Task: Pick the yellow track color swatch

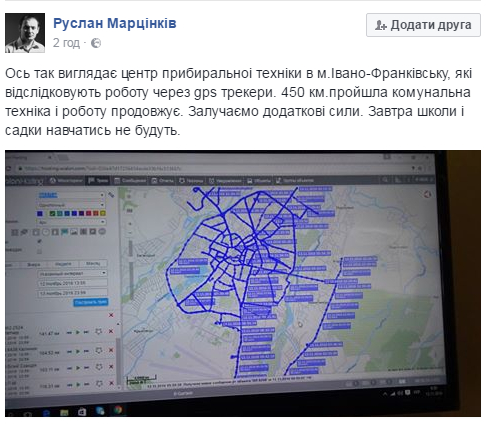Action: coord(103,213)
